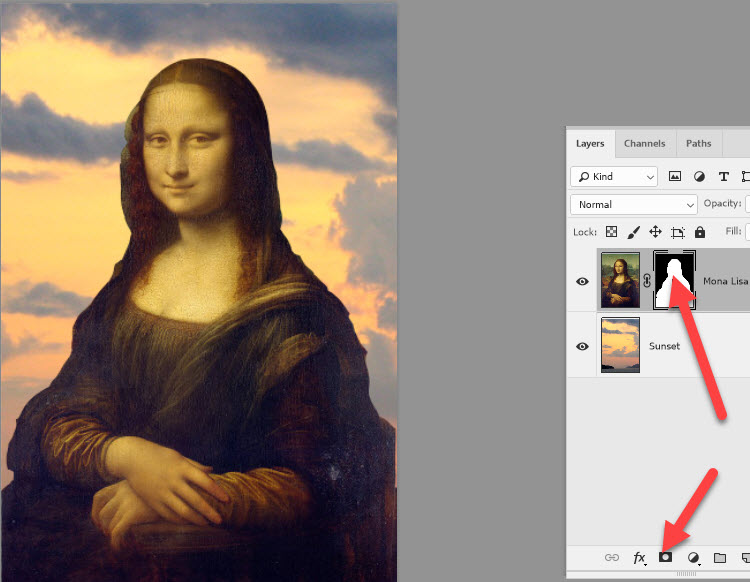750x582 pixels.
Task: Click the link layers icon
Action: pyautogui.click(x=612, y=558)
